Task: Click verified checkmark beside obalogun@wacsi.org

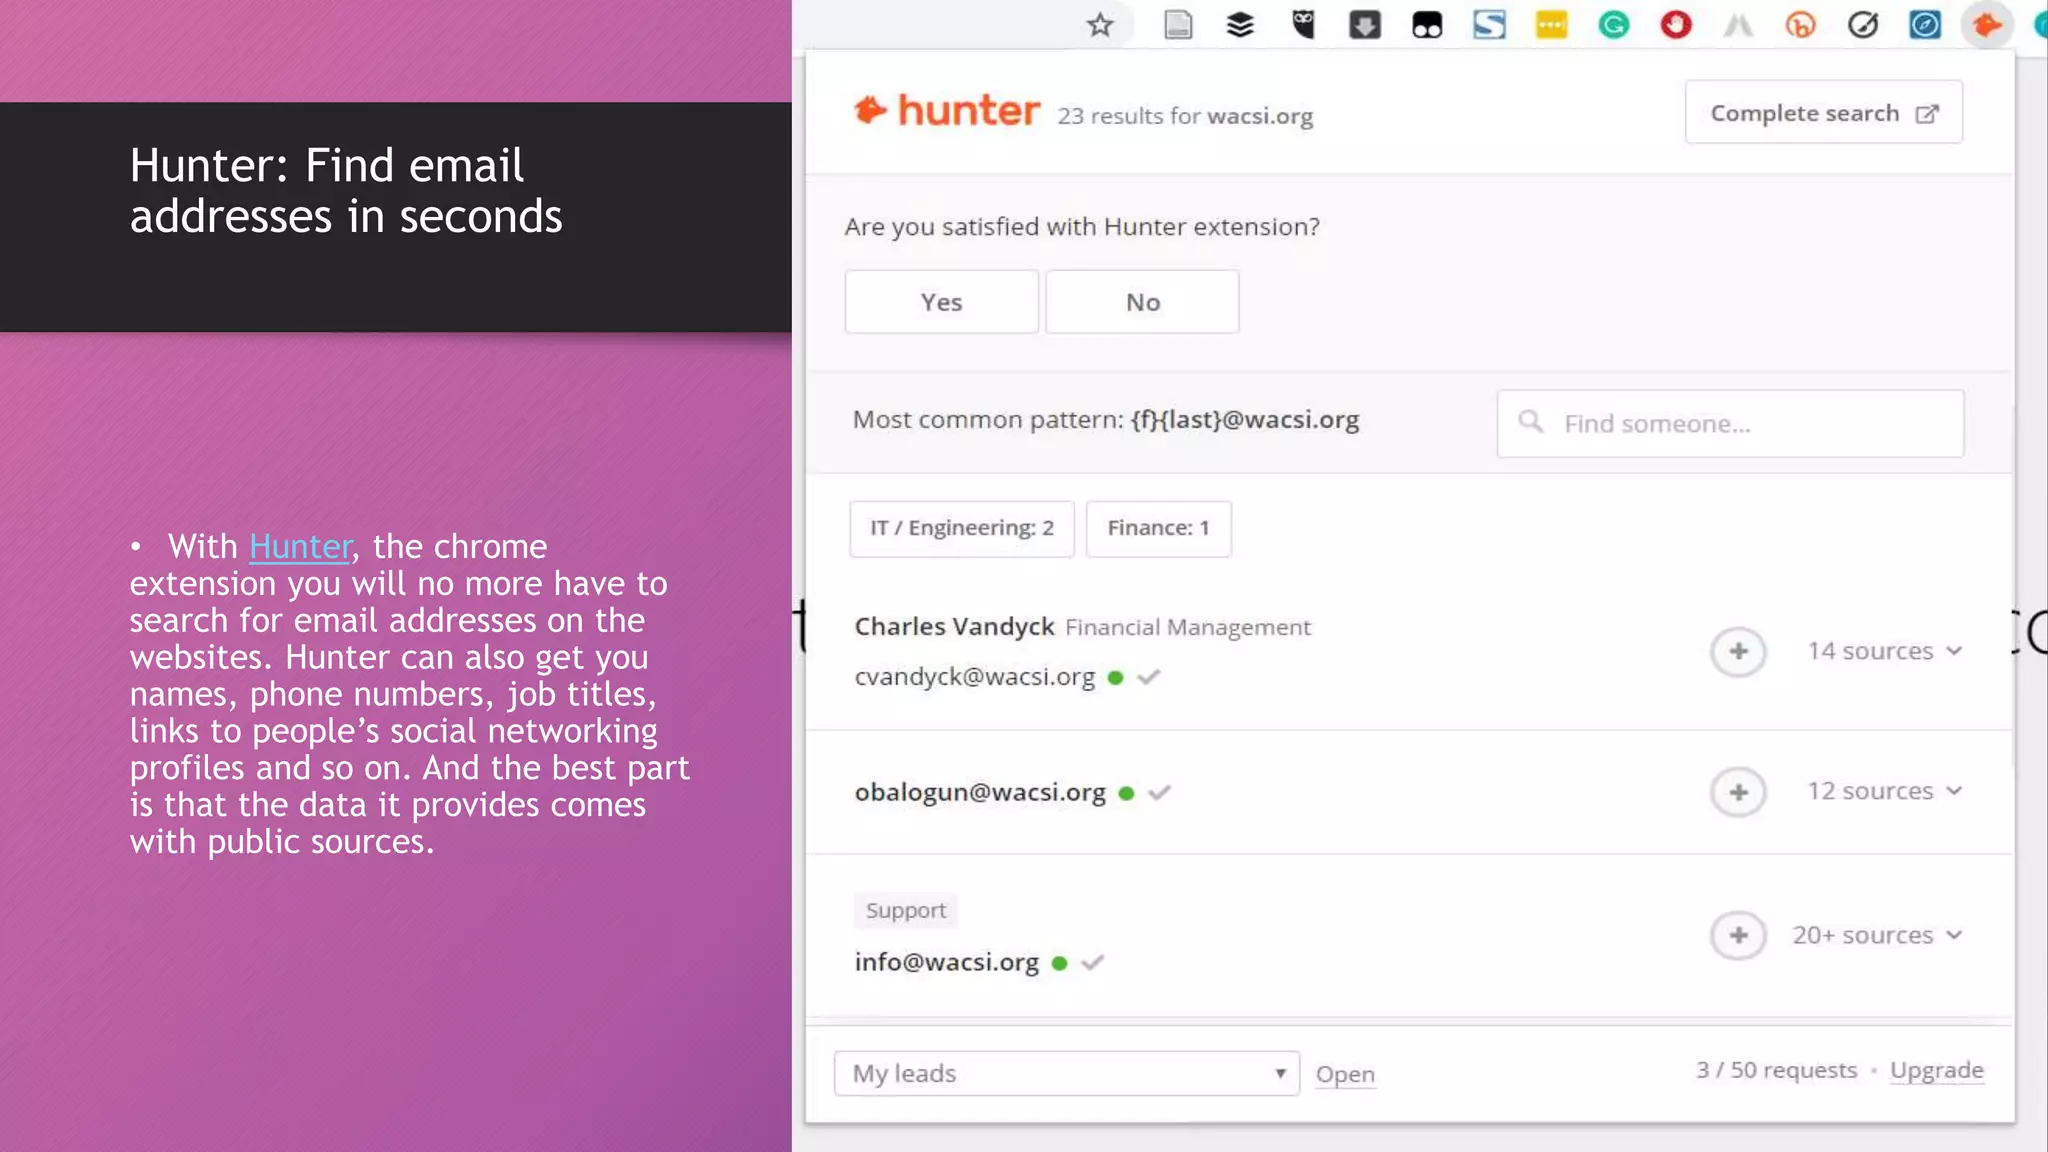Action: (1159, 793)
